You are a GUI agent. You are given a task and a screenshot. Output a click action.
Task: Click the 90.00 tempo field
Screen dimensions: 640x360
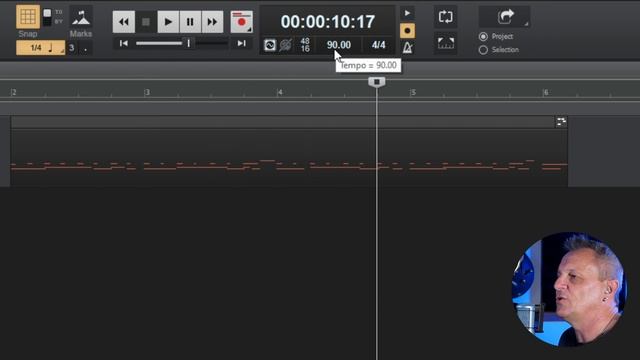coord(339,45)
